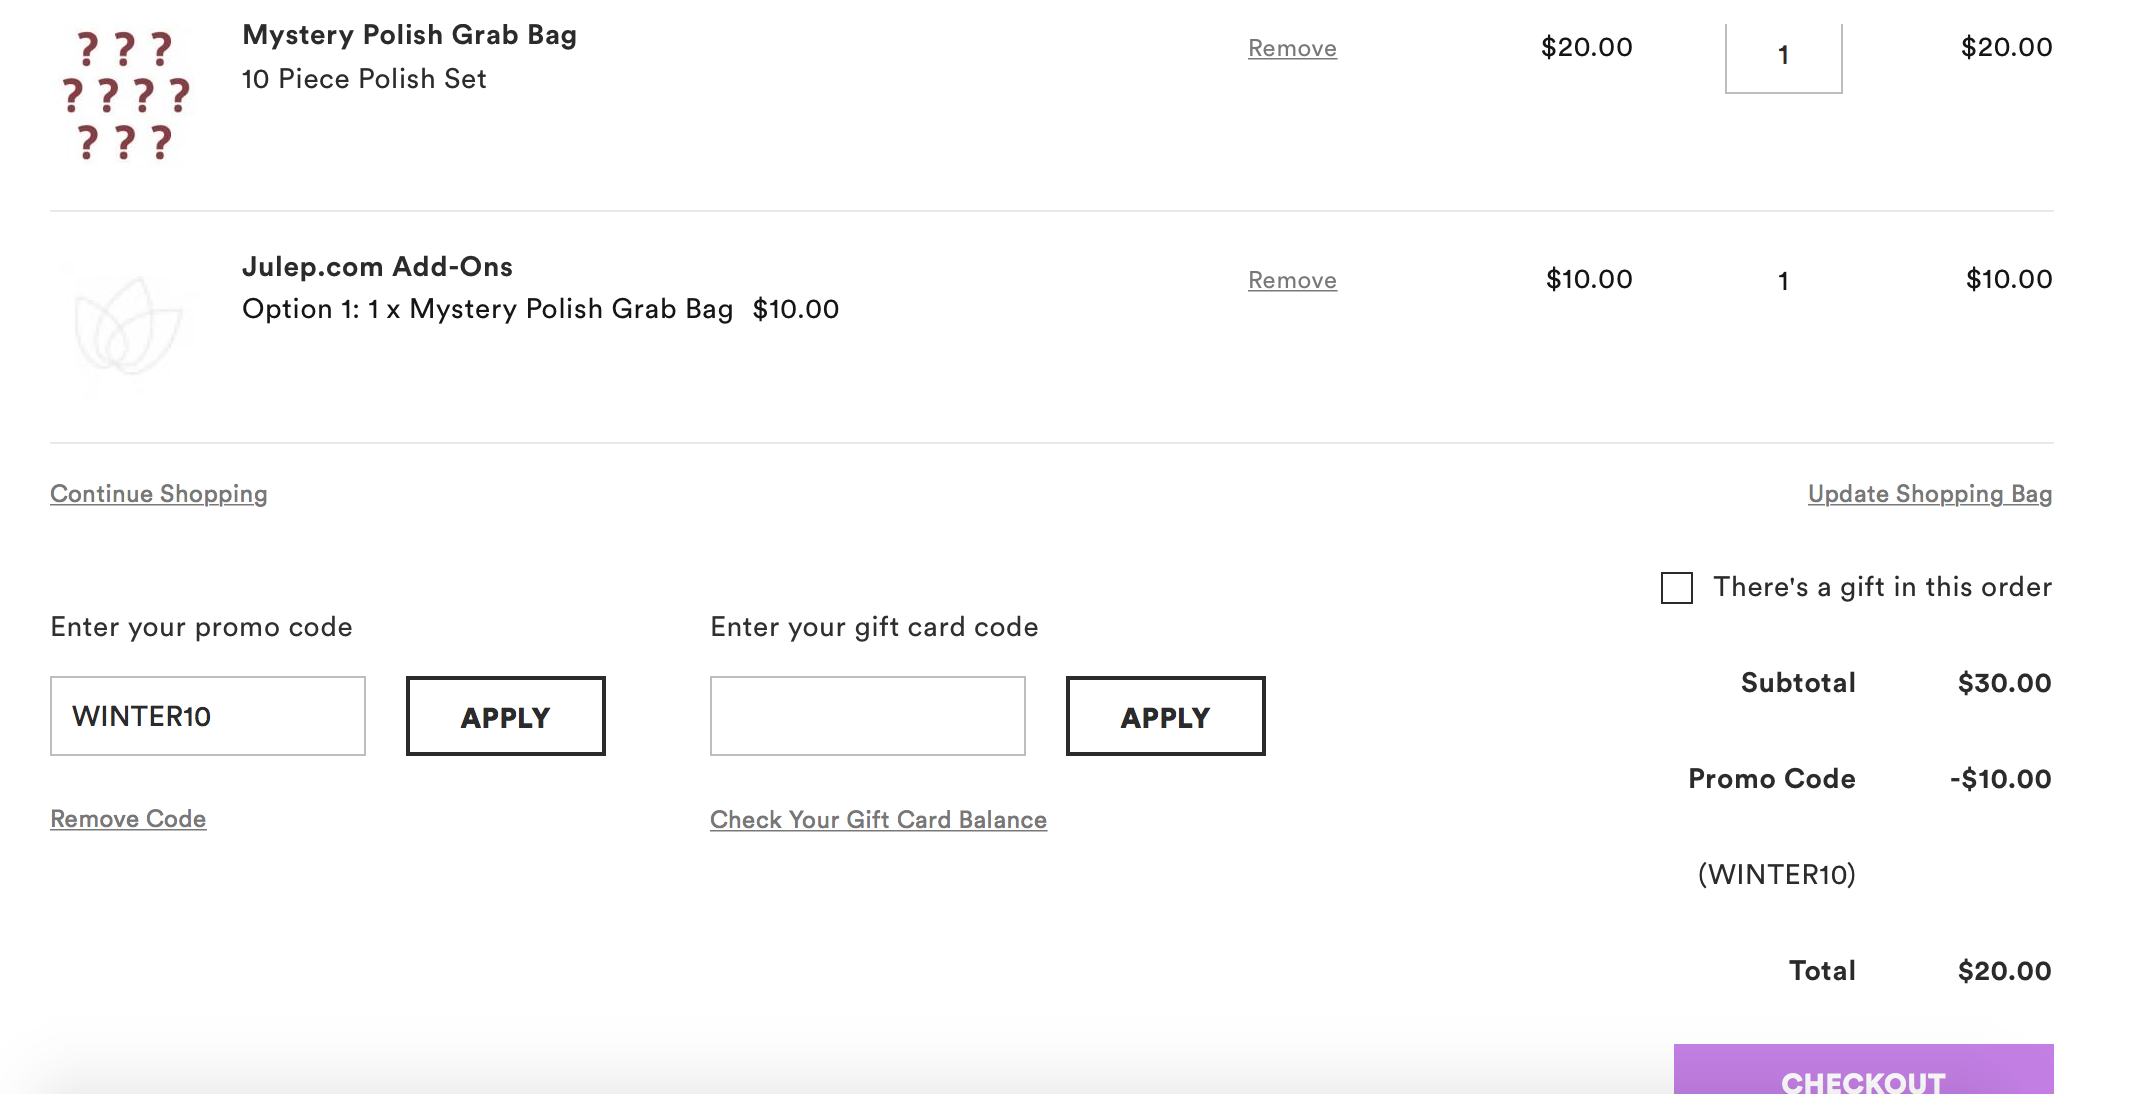2144x1094 pixels.
Task: Click the Julep.com Add-Ons item title
Action: pos(377,267)
